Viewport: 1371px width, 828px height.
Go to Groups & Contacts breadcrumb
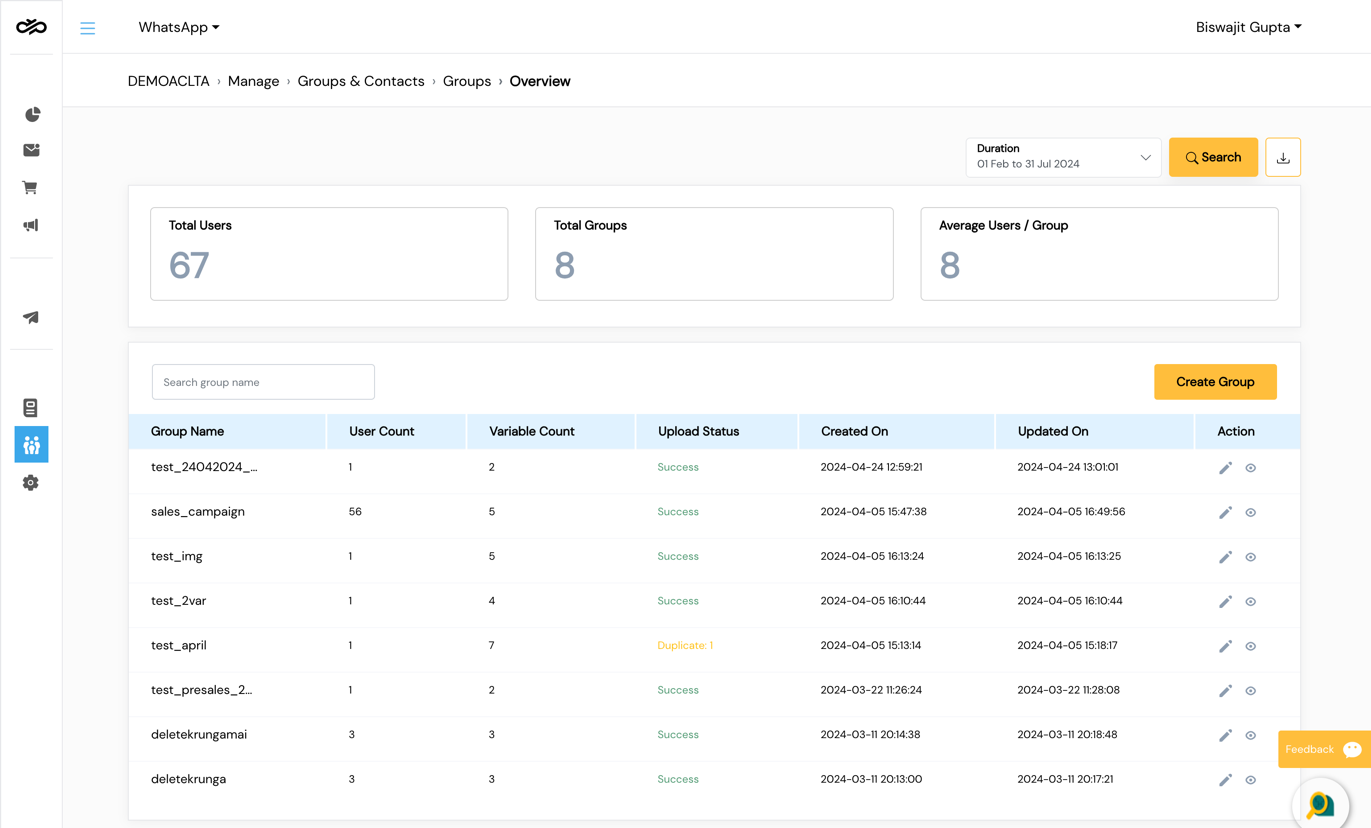[361, 81]
